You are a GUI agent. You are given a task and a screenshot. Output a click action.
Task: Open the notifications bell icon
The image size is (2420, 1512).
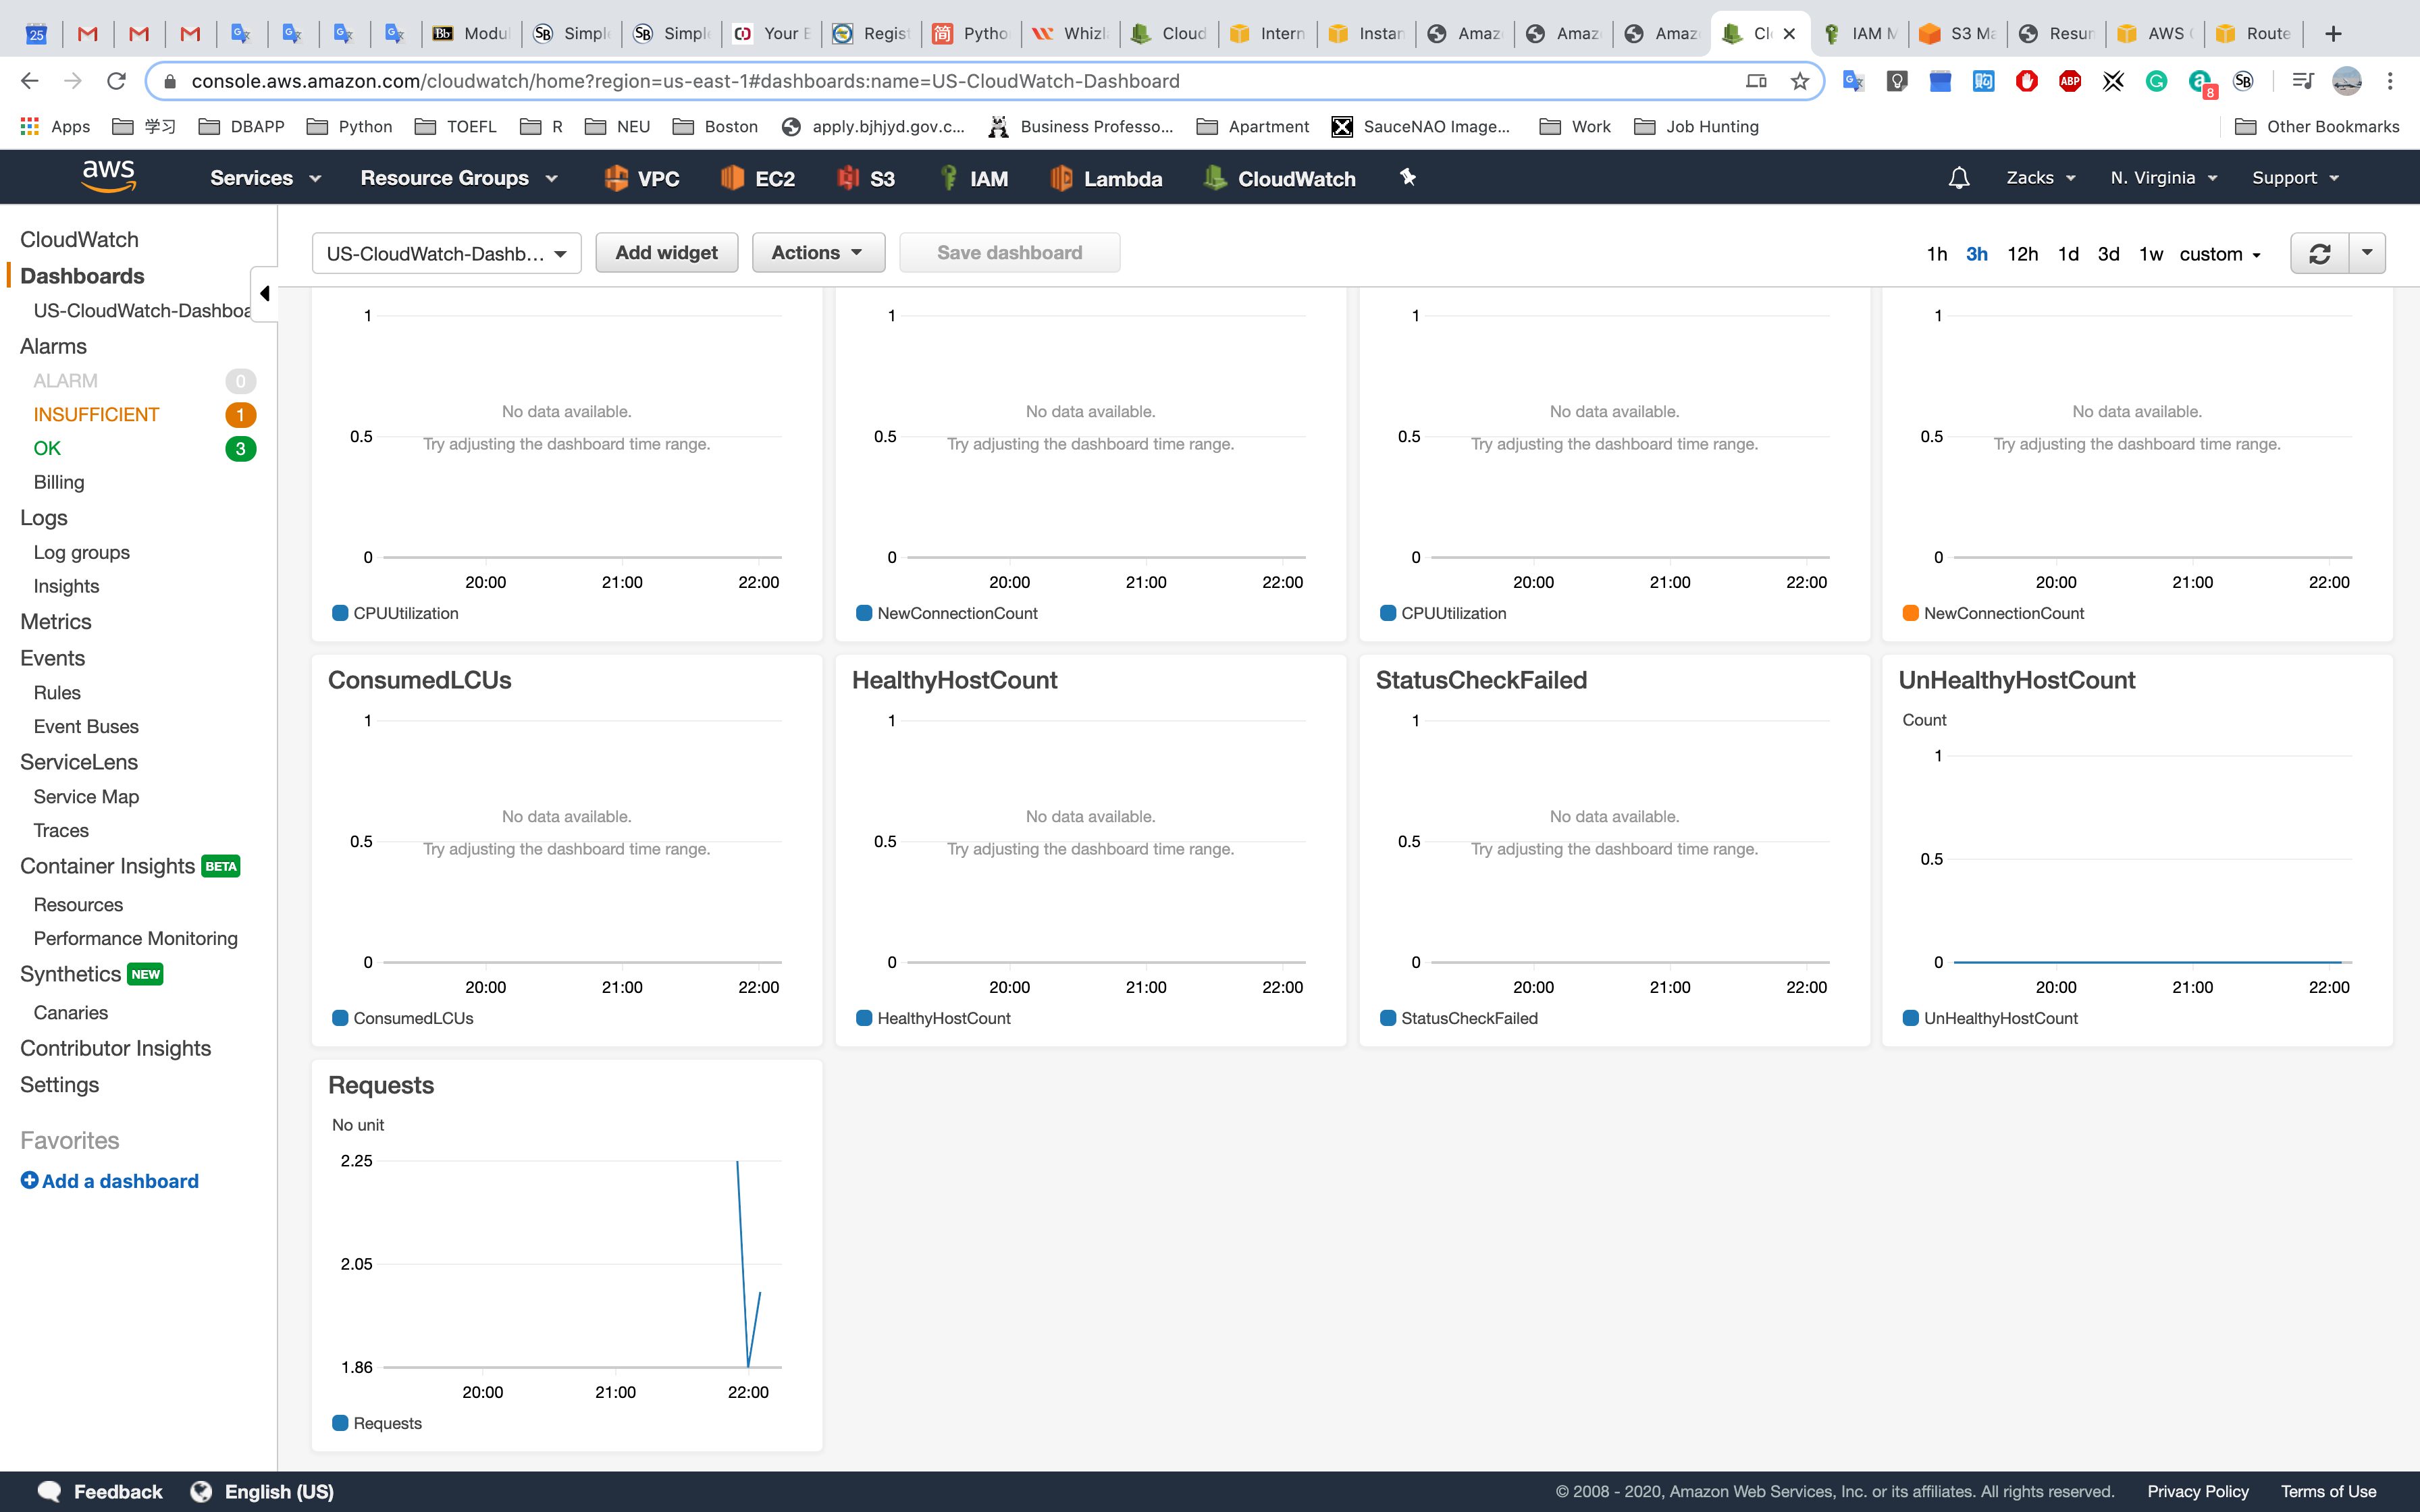pos(1958,178)
